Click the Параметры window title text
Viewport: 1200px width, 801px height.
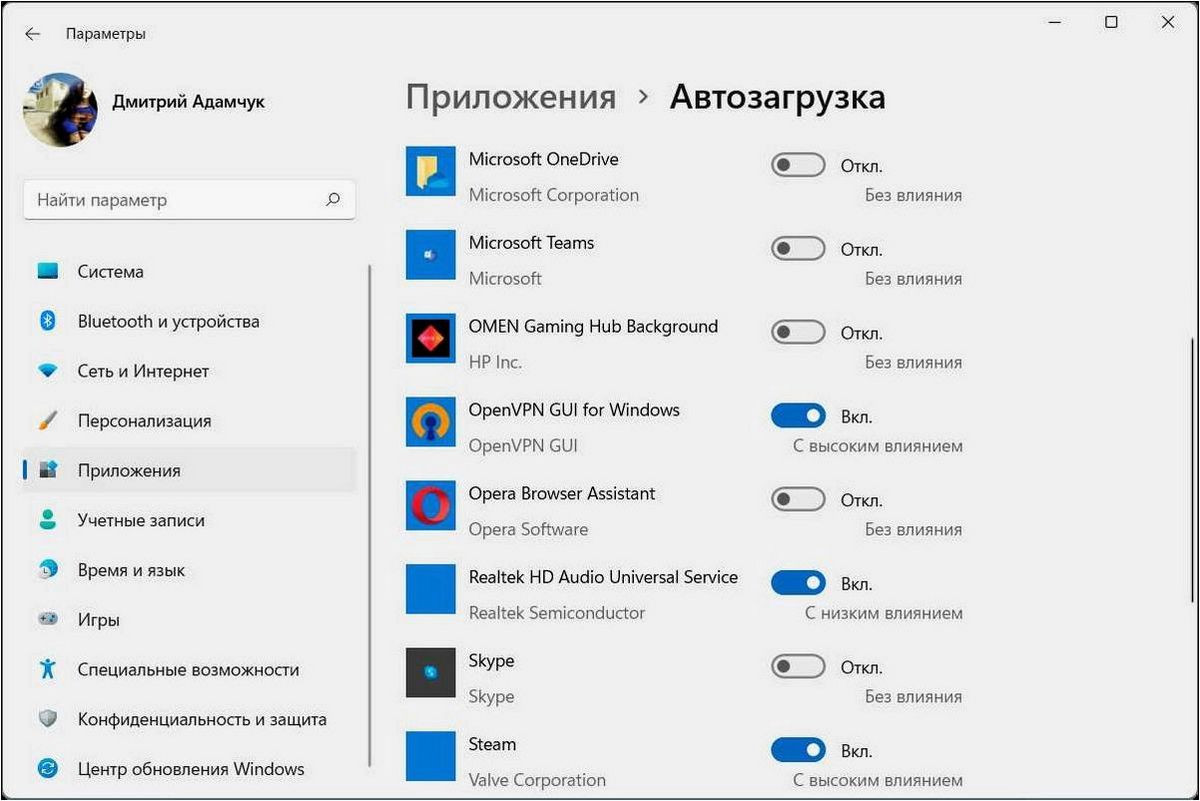click(x=106, y=34)
